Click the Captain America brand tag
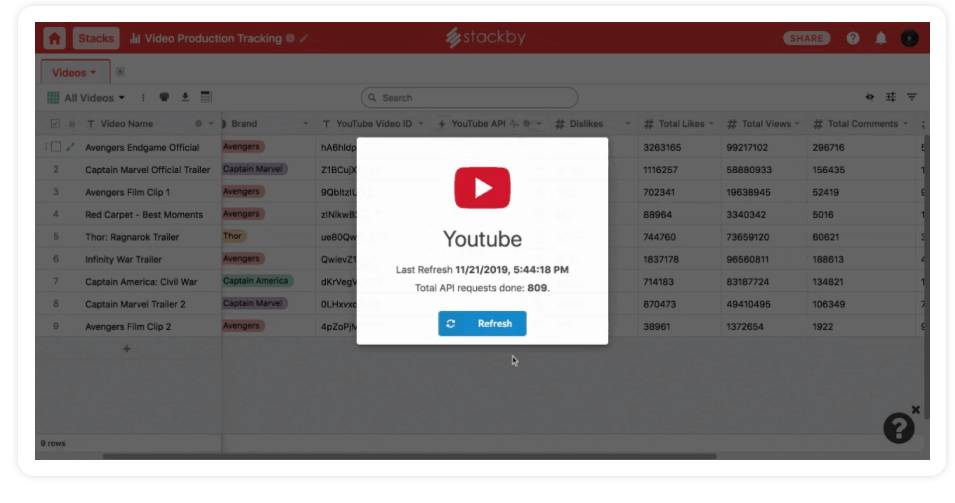This screenshot has width=955, height=503. point(256,281)
